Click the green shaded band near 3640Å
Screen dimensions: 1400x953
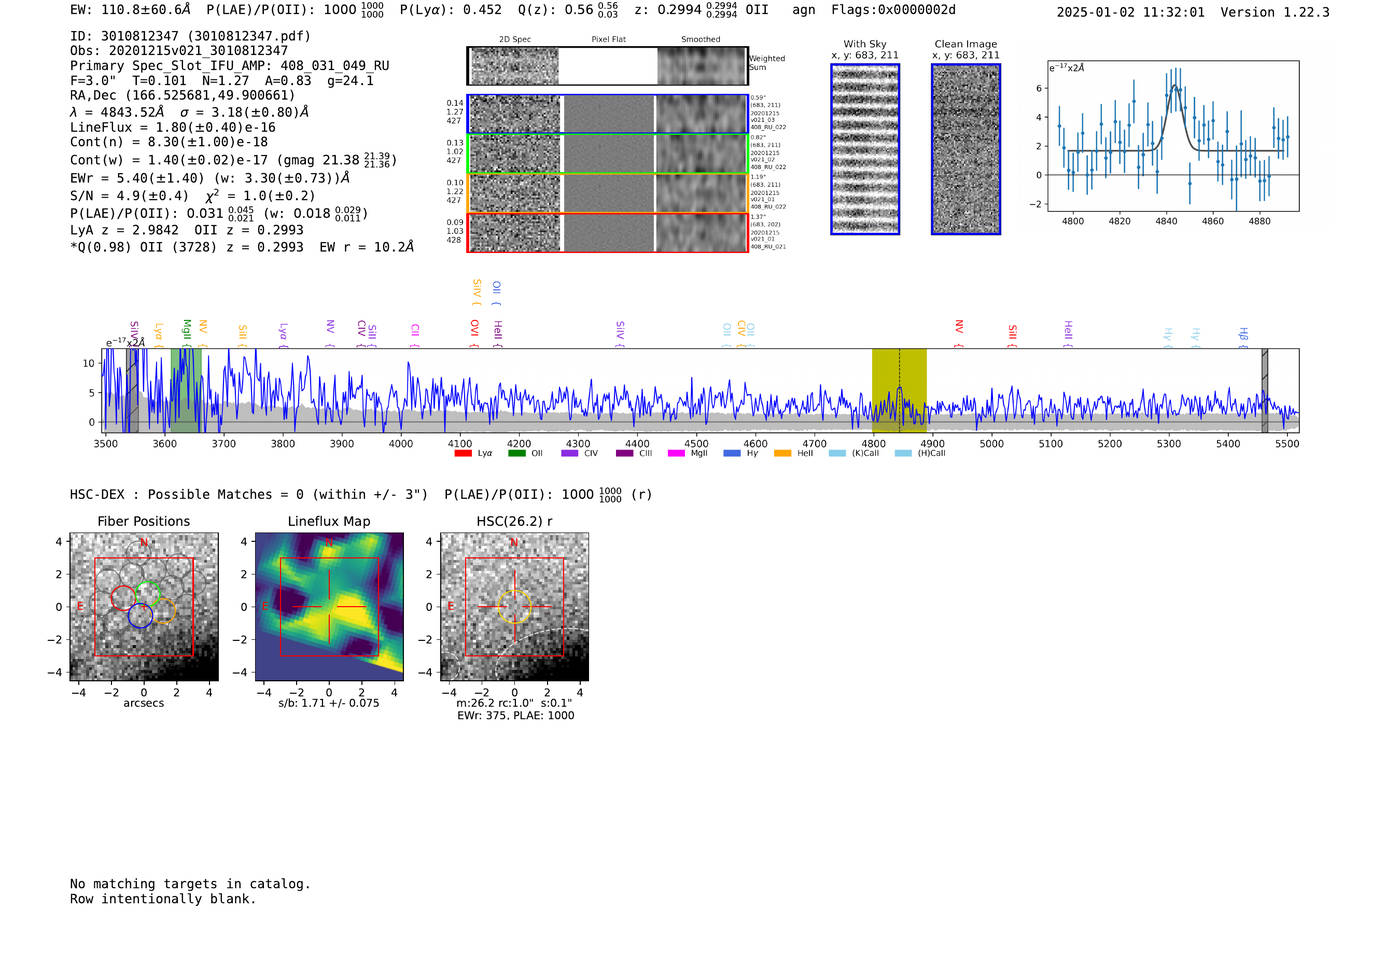[186, 390]
